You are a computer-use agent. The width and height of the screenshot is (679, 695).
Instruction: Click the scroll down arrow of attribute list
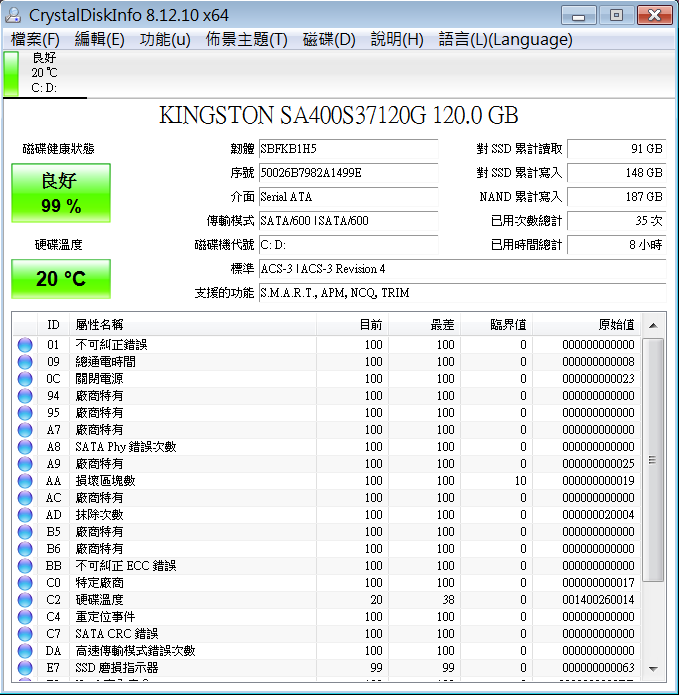[x=653, y=669]
